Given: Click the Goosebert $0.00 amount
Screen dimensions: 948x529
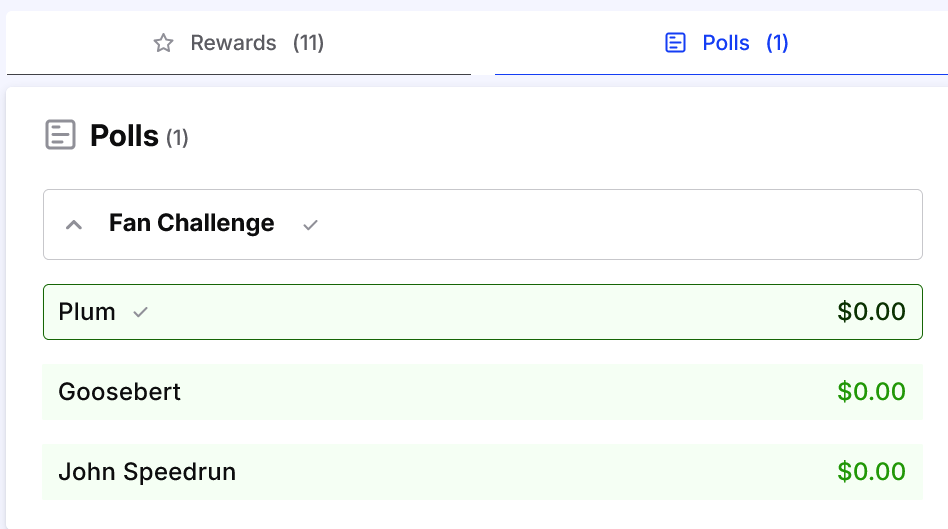Looking at the screenshot, I should (x=871, y=392).
